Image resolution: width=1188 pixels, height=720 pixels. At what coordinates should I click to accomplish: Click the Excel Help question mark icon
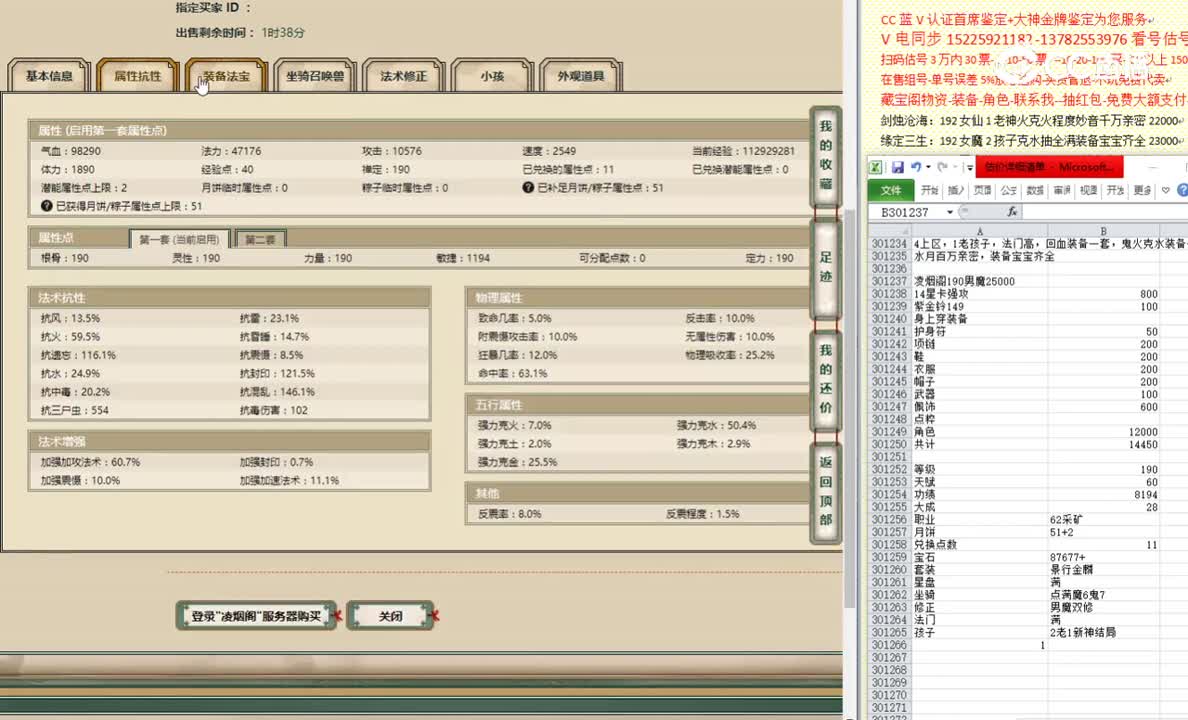pyautogui.click(x=1183, y=190)
